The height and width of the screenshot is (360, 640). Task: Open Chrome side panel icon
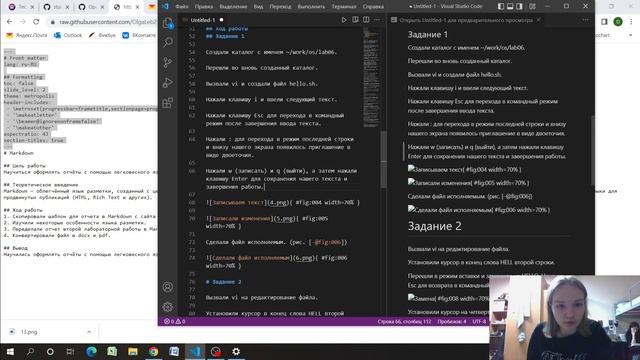[x=604, y=22]
